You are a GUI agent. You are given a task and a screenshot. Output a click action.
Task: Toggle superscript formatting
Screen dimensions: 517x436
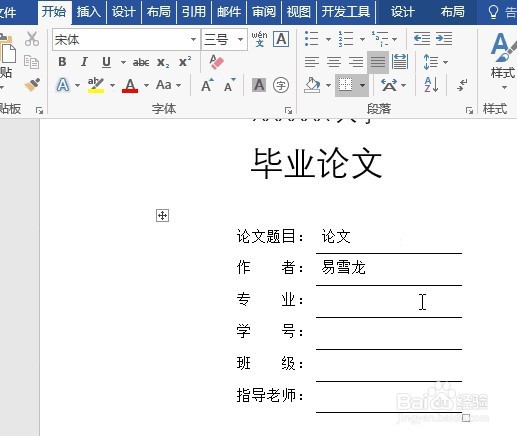(185, 62)
